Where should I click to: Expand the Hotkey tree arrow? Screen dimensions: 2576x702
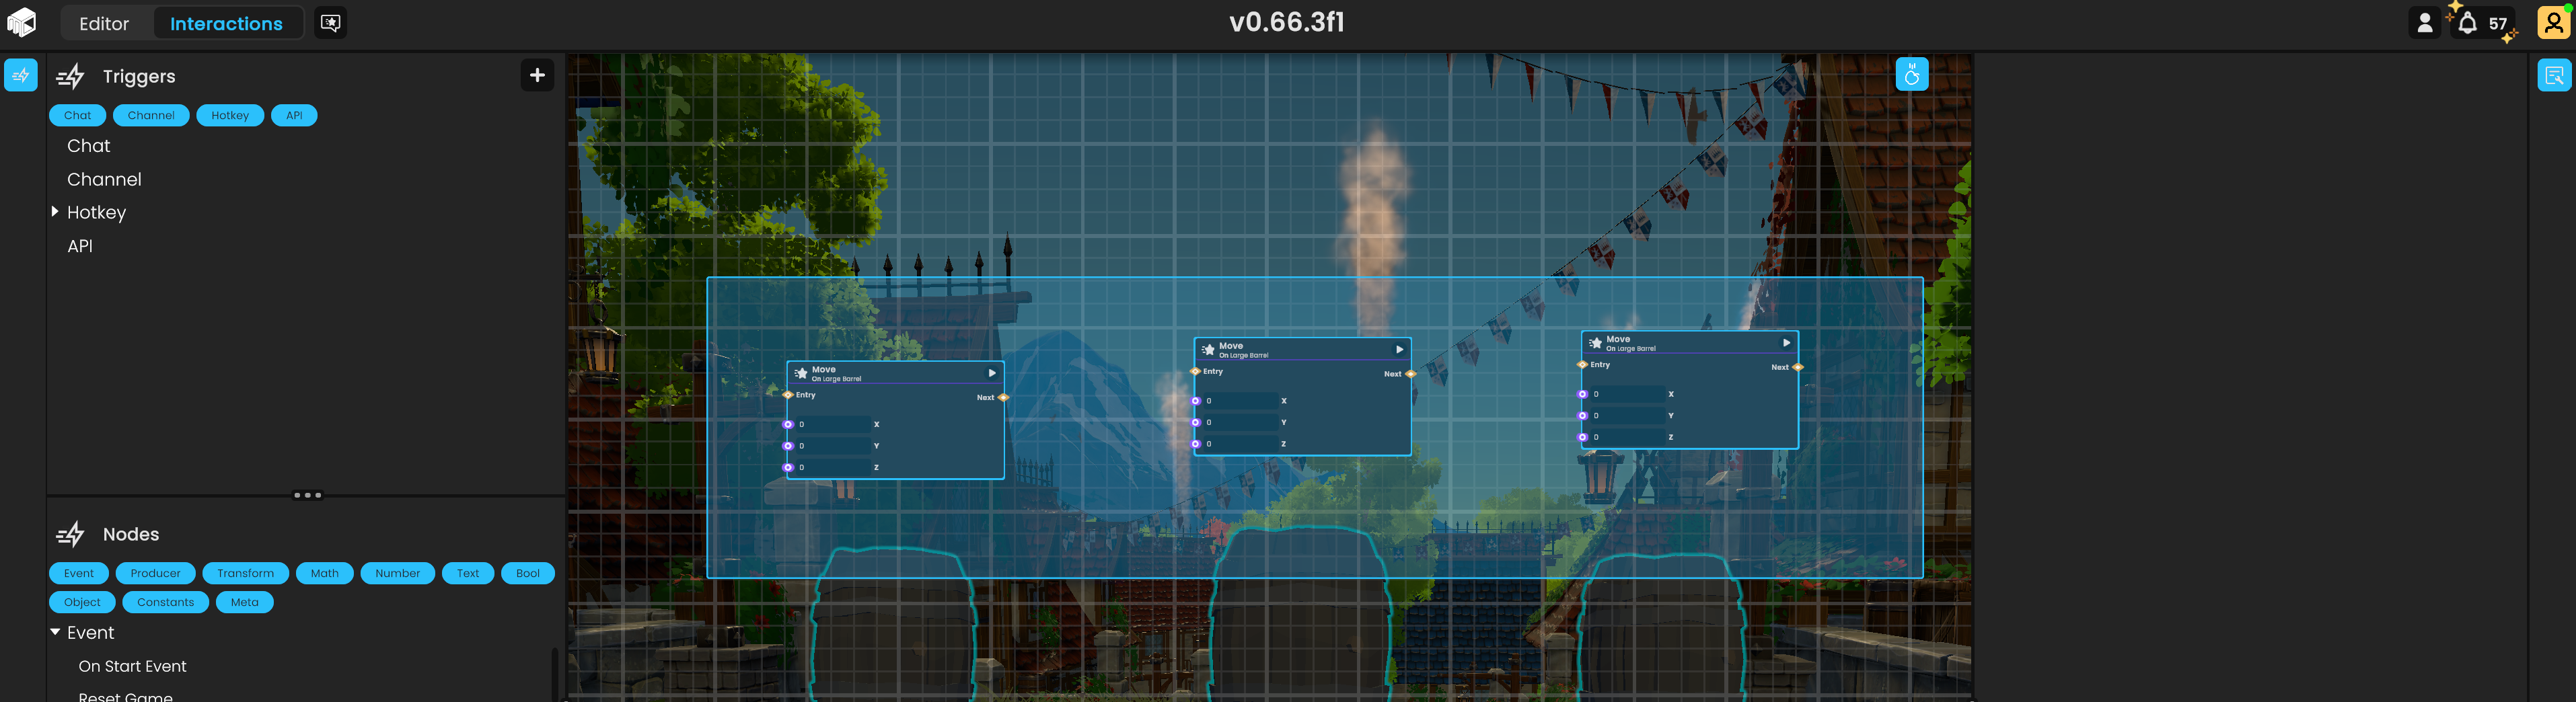pyautogui.click(x=55, y=212)
